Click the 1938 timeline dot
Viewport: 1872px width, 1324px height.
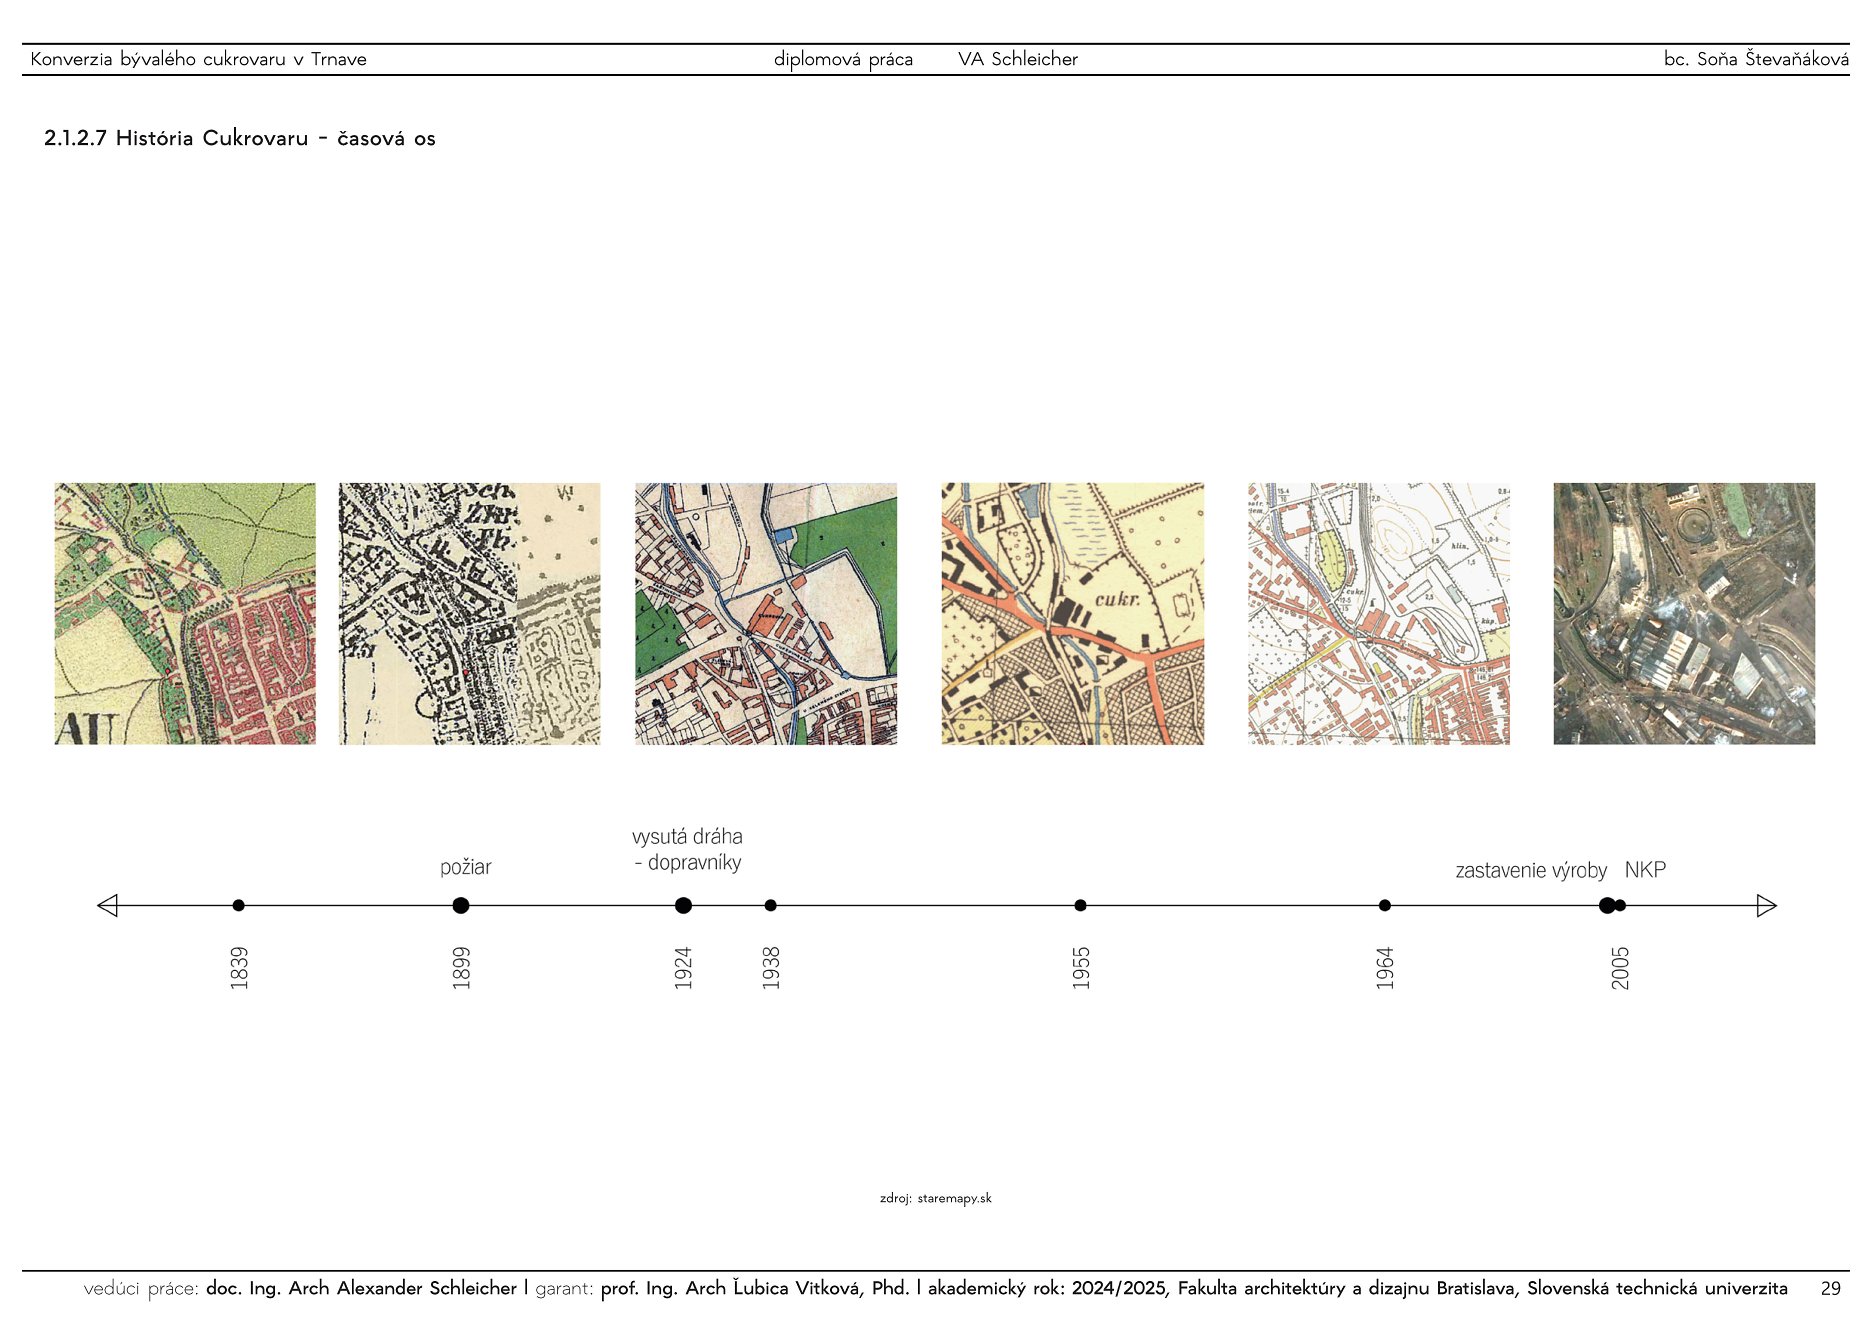coord(770,906)
